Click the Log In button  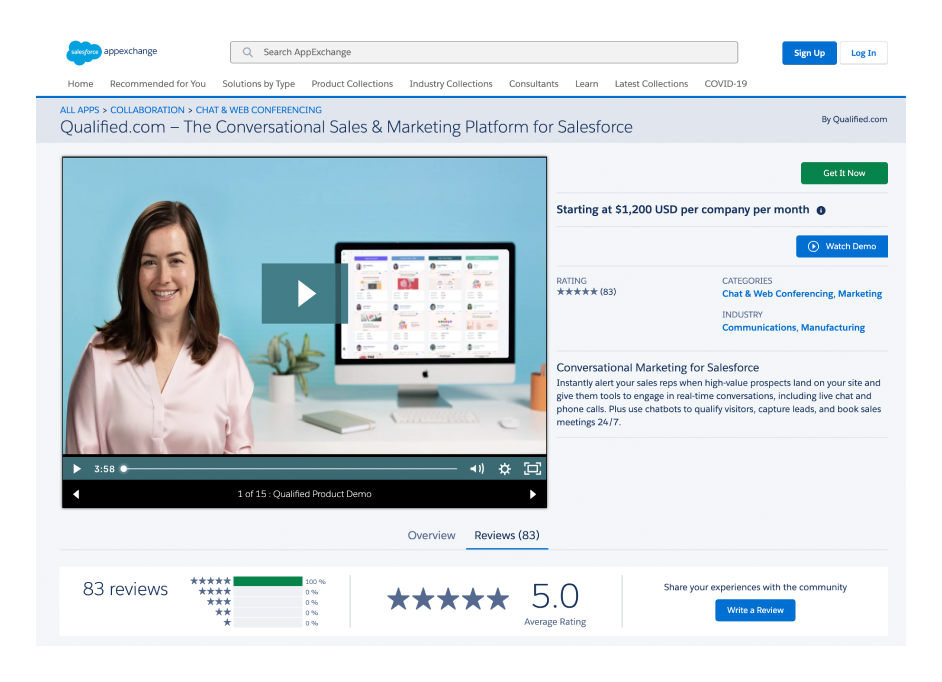pyautogui.click(x=863, y=53)
